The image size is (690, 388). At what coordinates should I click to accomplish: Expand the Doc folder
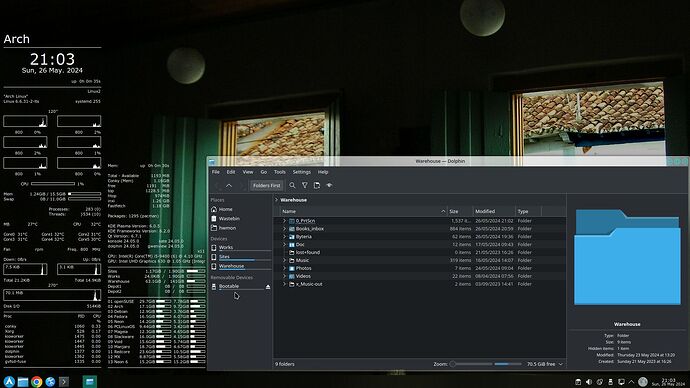(x=284, y=245)
